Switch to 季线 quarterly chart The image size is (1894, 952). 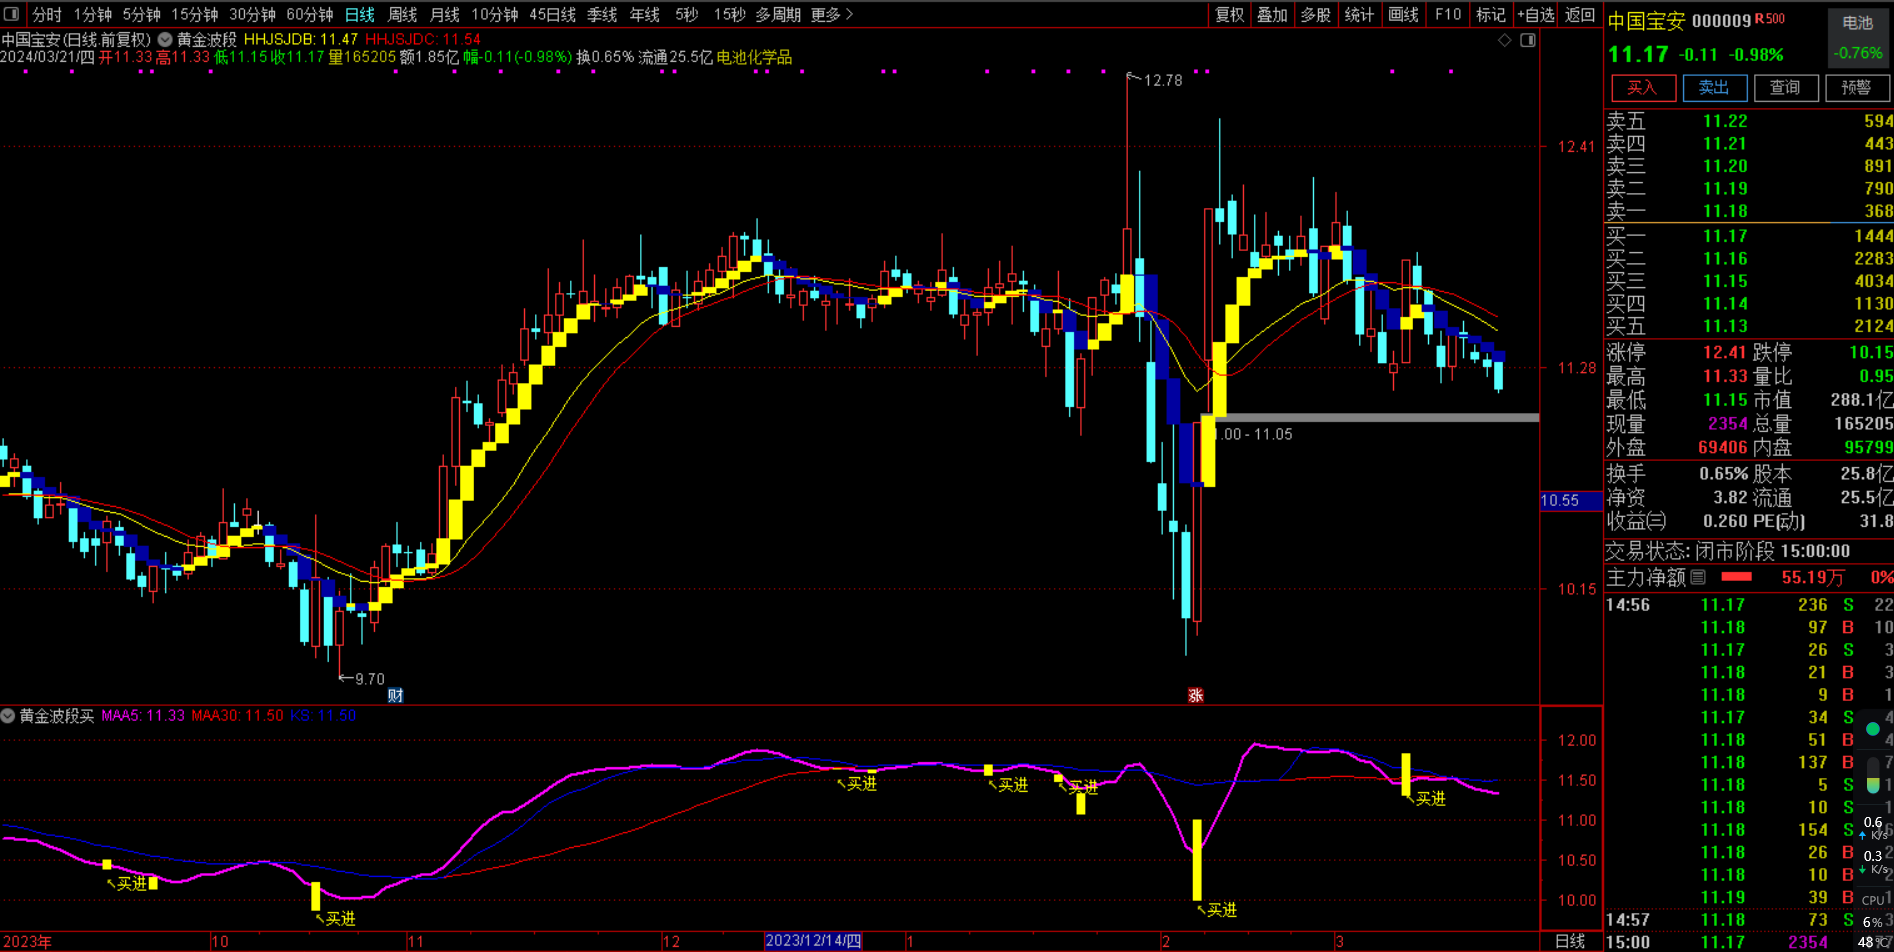602,14
